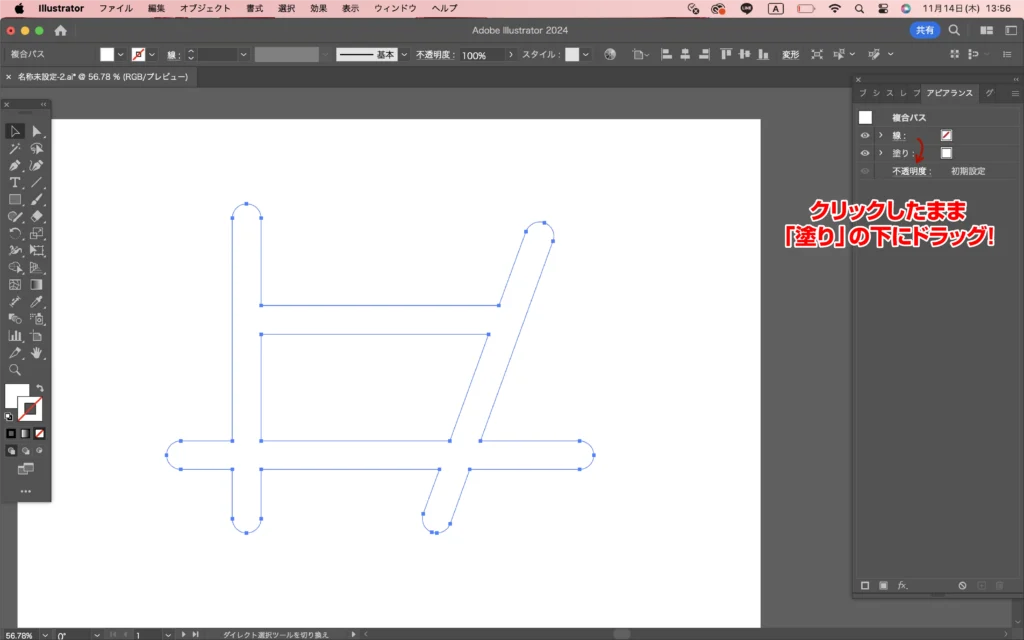Expand the 線 stroke row chevron
Screen dimensions: 1024x640
880,135
